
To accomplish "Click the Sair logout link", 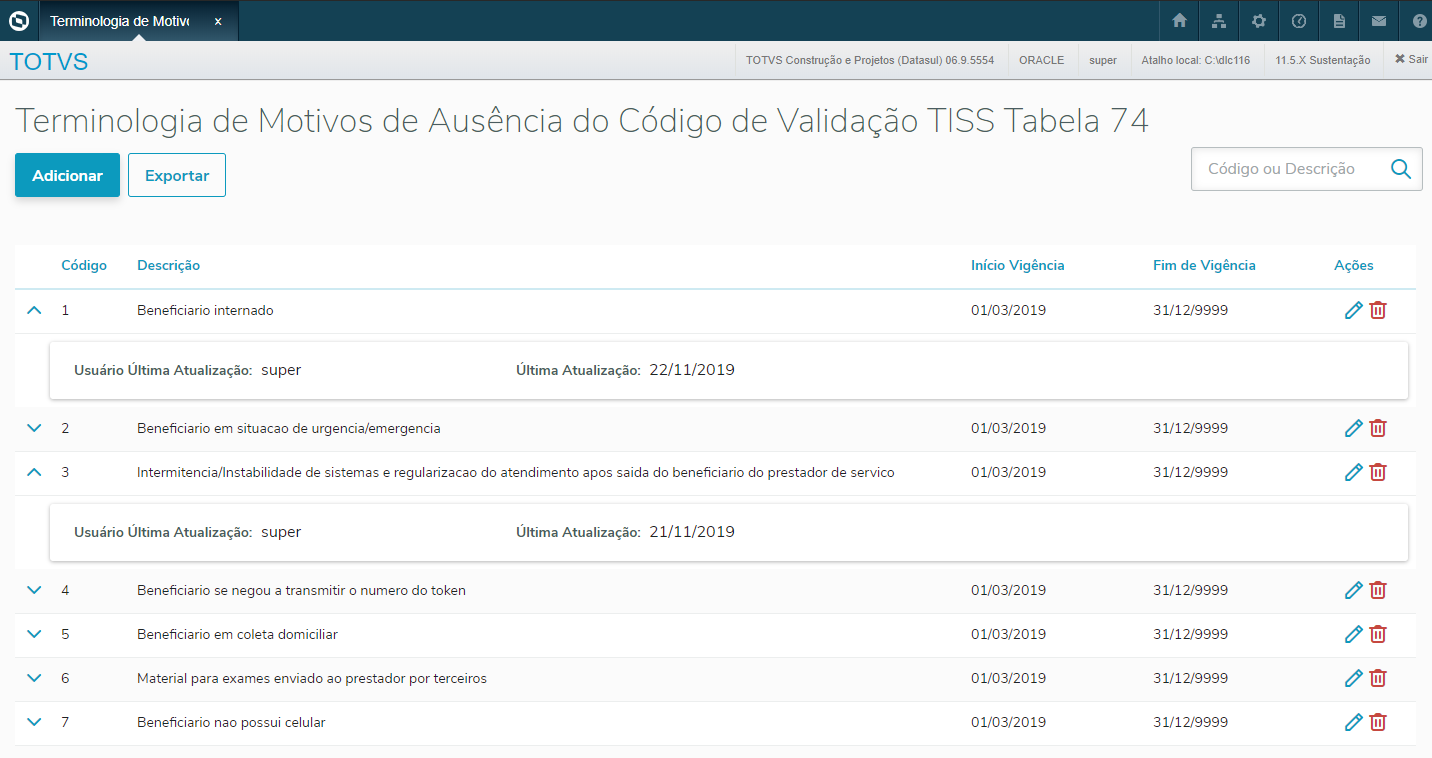I will tap(1411, 60).
